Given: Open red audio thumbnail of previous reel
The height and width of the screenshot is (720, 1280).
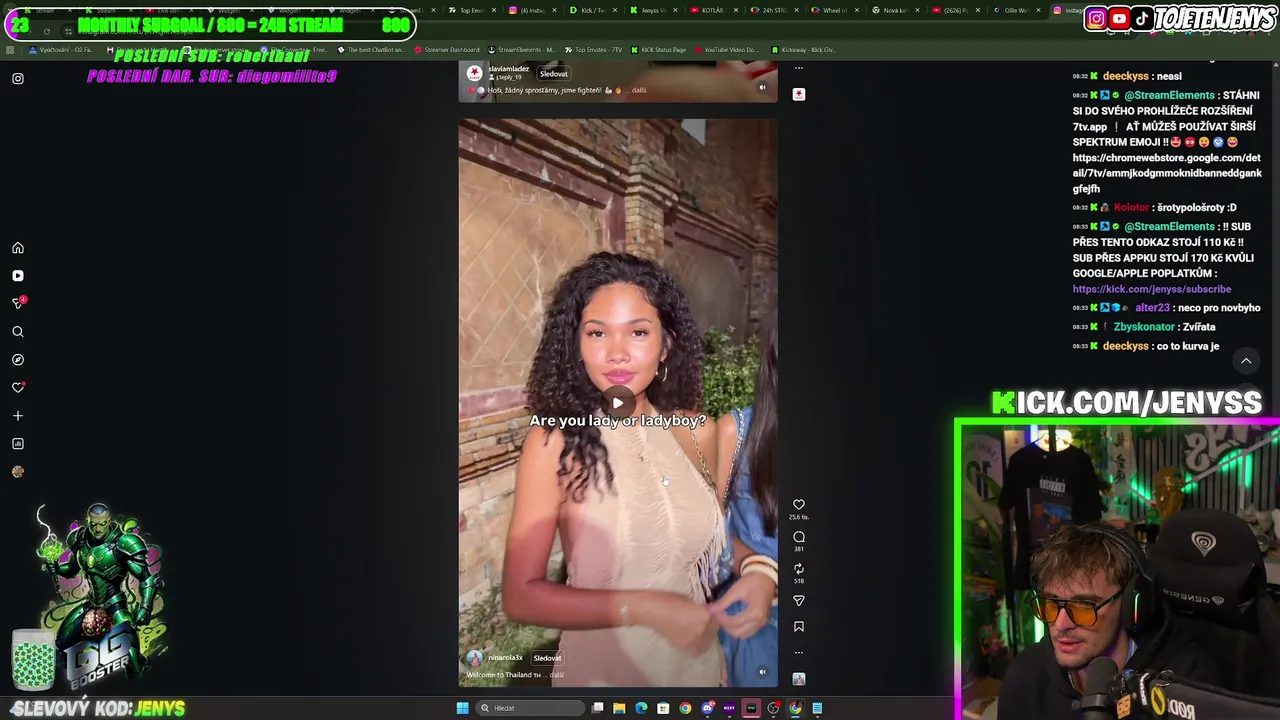Looking at the screenshot, I should coord(799,94).
